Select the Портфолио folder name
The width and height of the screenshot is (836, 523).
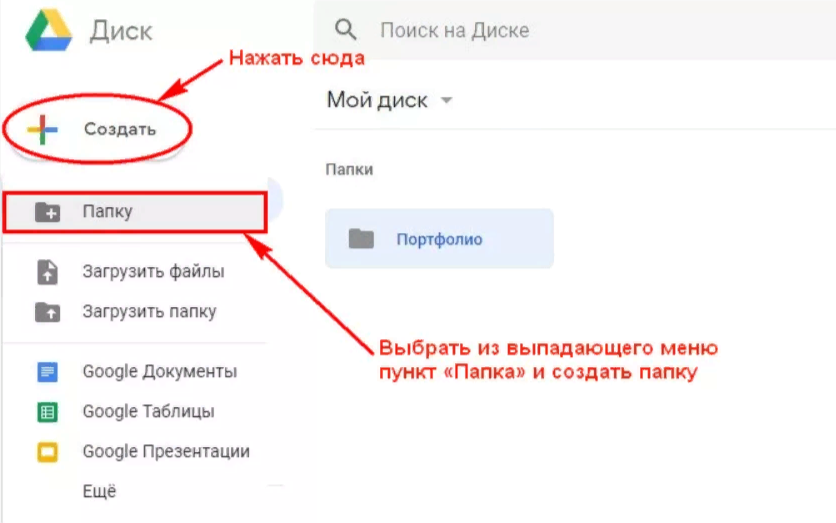click(x=439, y=239)
